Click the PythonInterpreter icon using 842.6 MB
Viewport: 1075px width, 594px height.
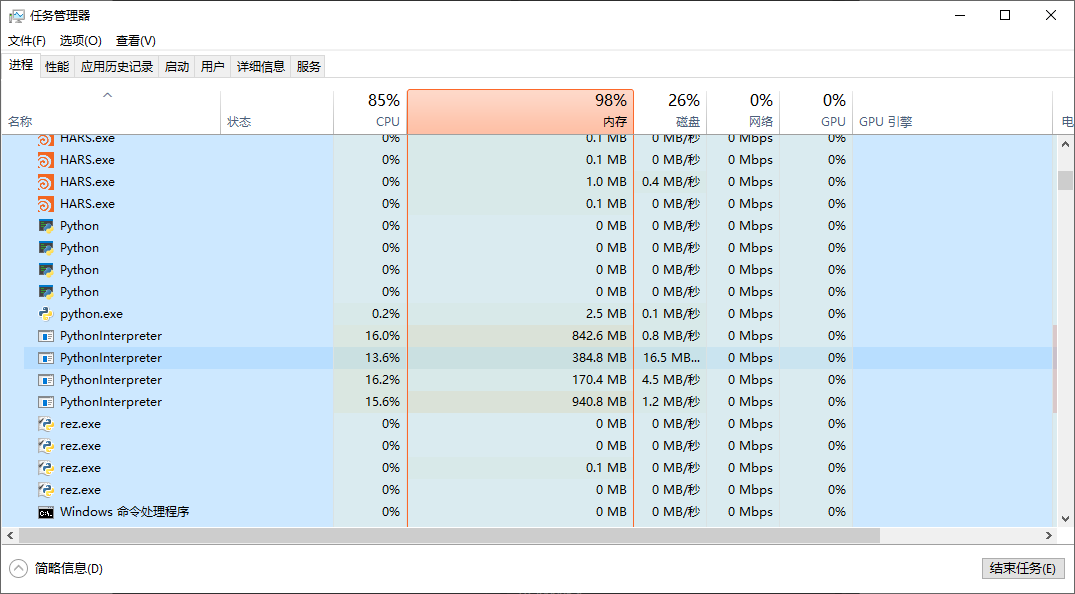click(46, 336)
